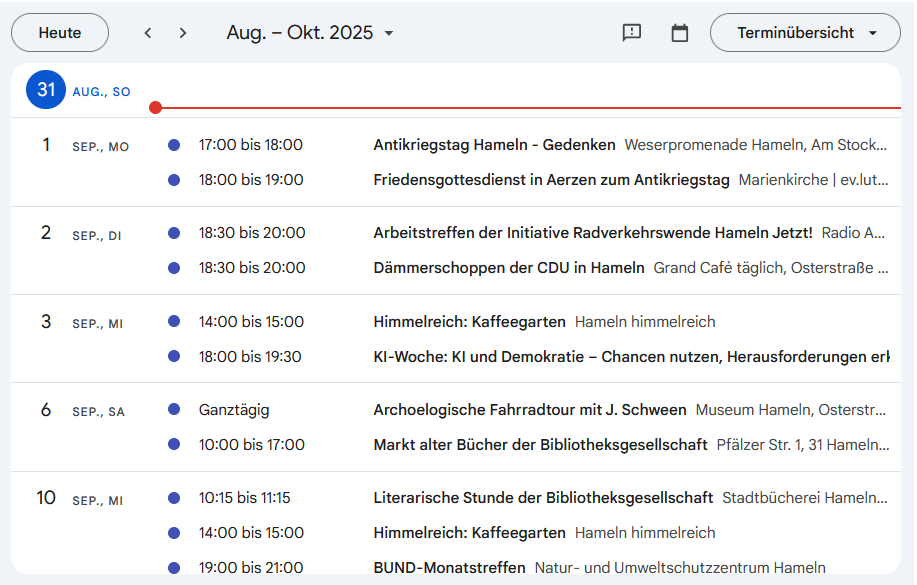Click blue dot beside BUND-Monatstreffen event
This screenshot has height=585, width=917.
pyautogui.click(x=174, y=568)
